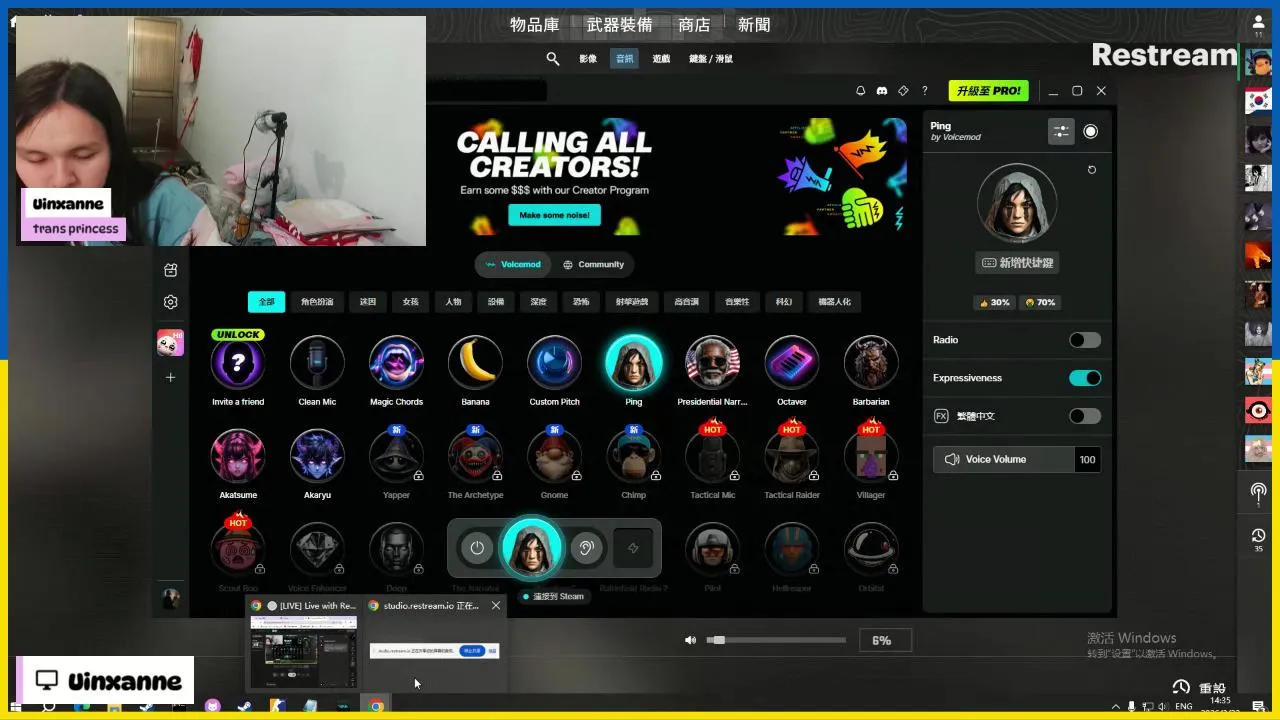1280x720 pixels.
Task: Click the 30% thumbs up rating
Action: [994, 302]
